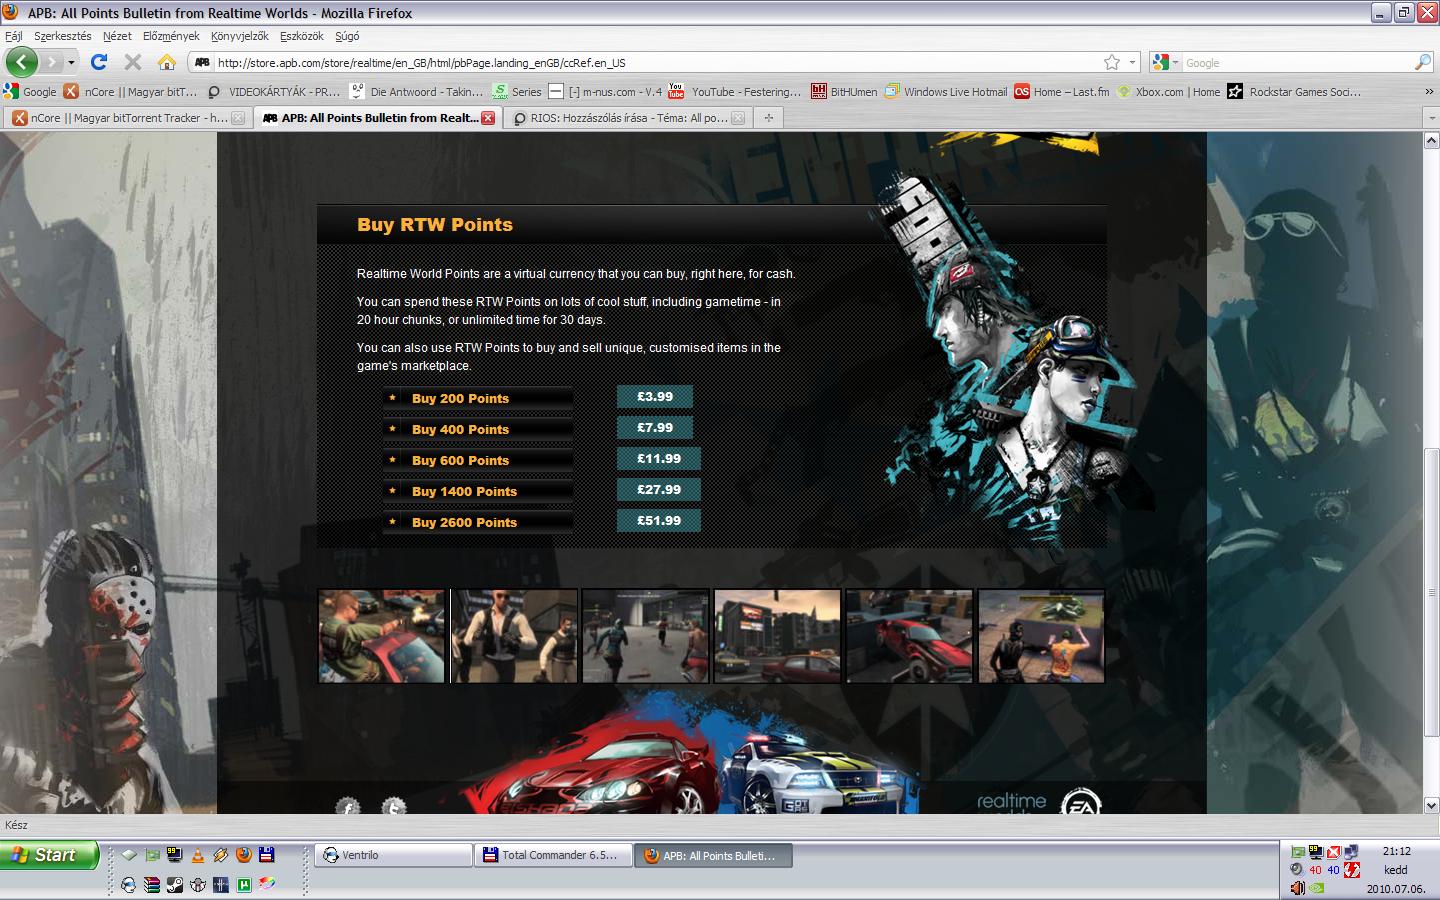This screenshot has width=1440, height=900.
Task: Switch to the RIOS Hozzászólás írása tab
Action: [628, 117]
